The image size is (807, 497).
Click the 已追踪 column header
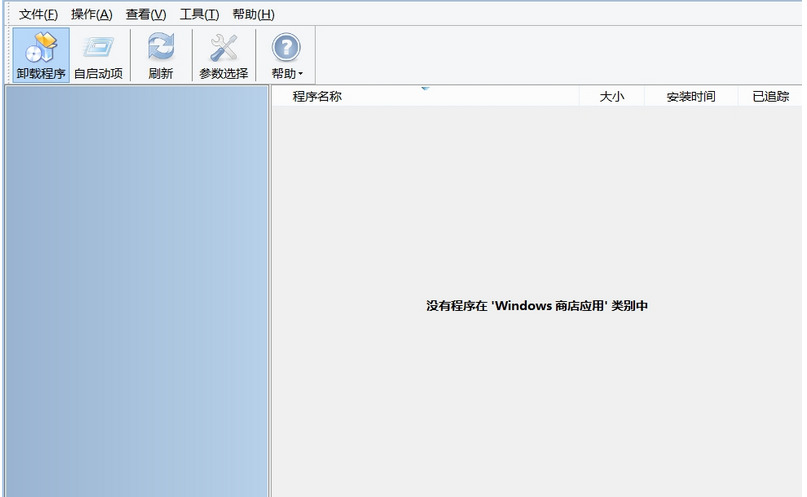coord(770,96)
